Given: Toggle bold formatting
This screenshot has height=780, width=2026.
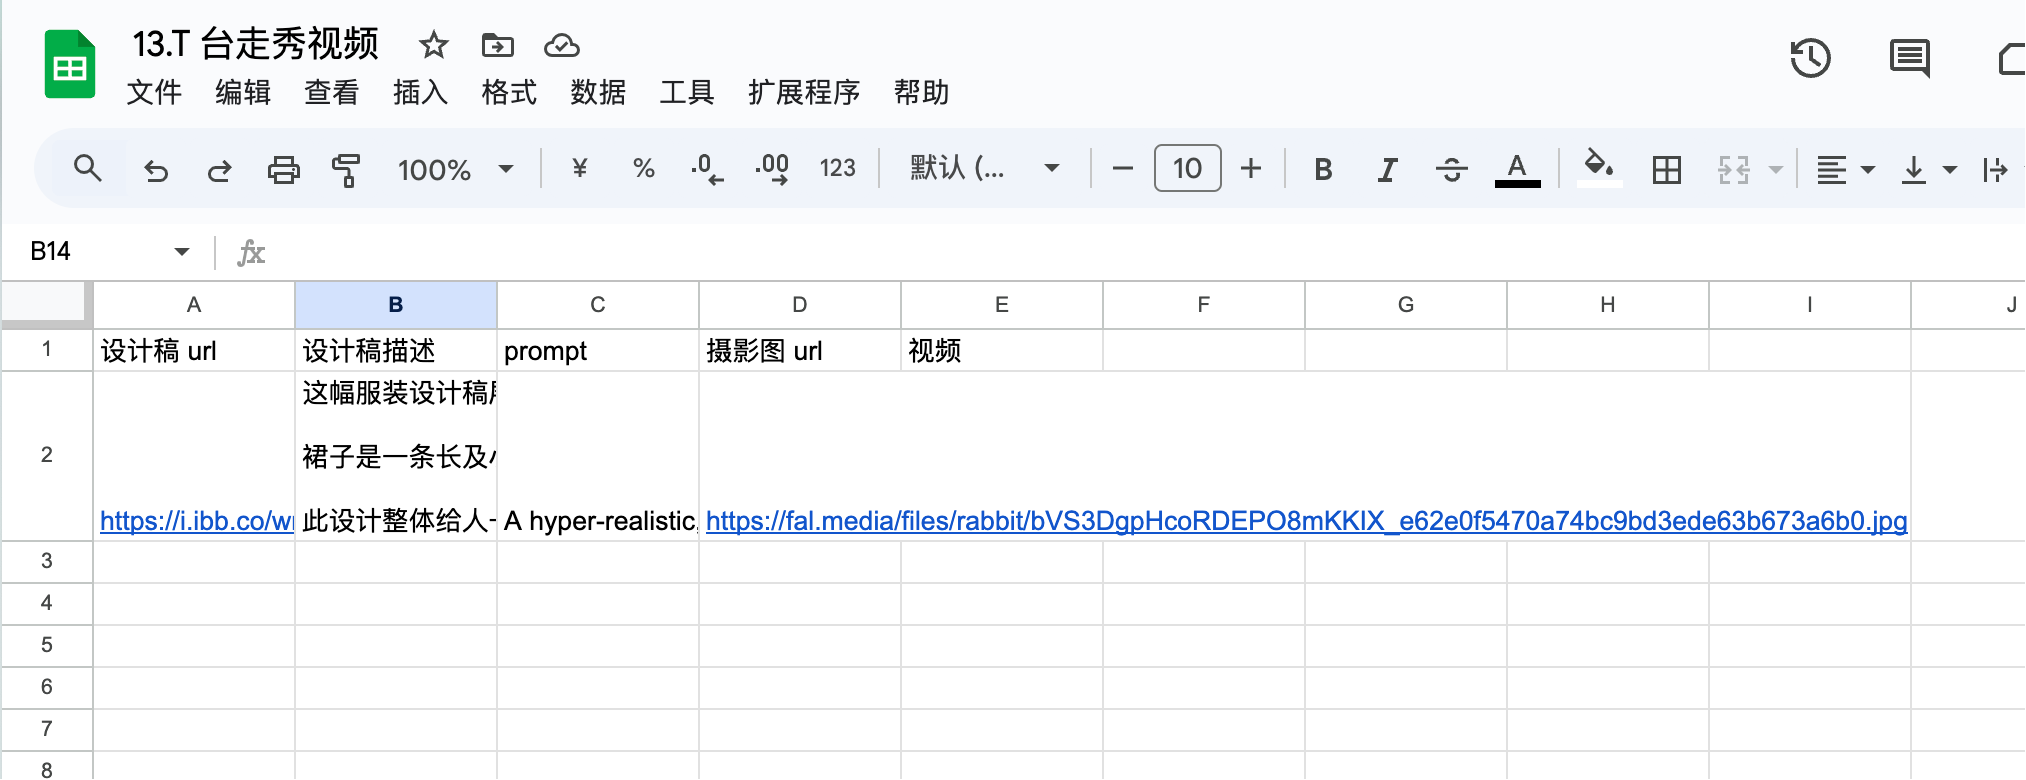Looking at the screenshot, I should coord(1322,169).
